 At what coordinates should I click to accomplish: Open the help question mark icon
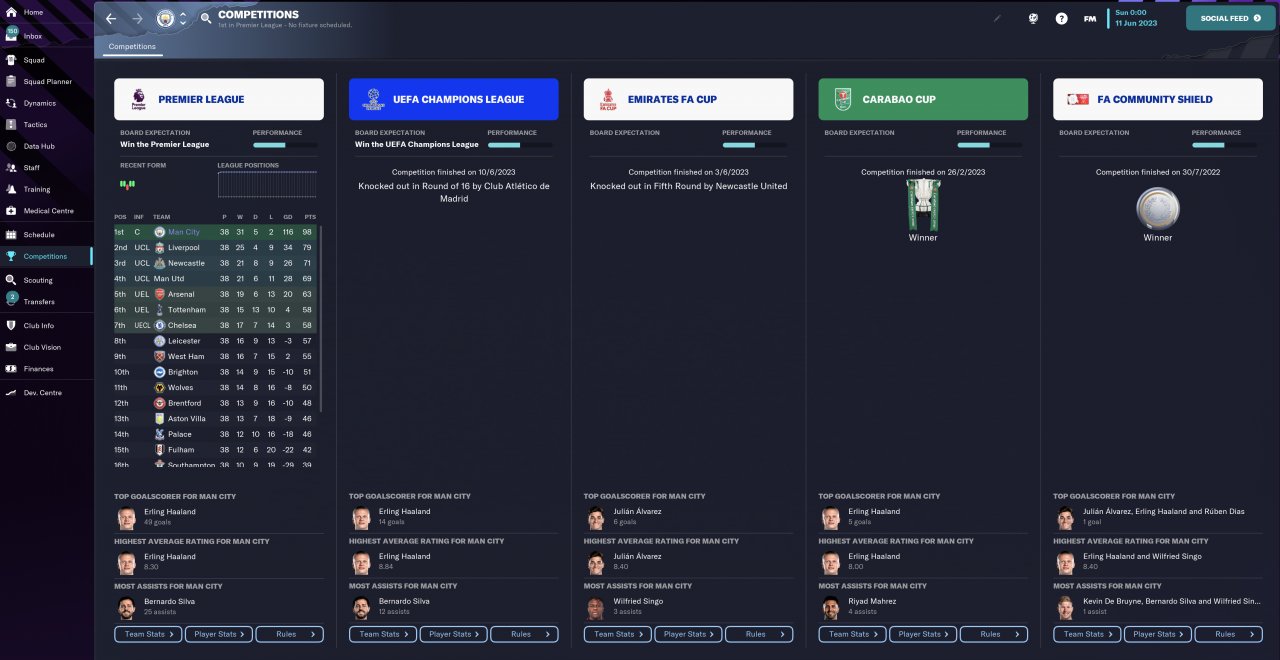1061,18
